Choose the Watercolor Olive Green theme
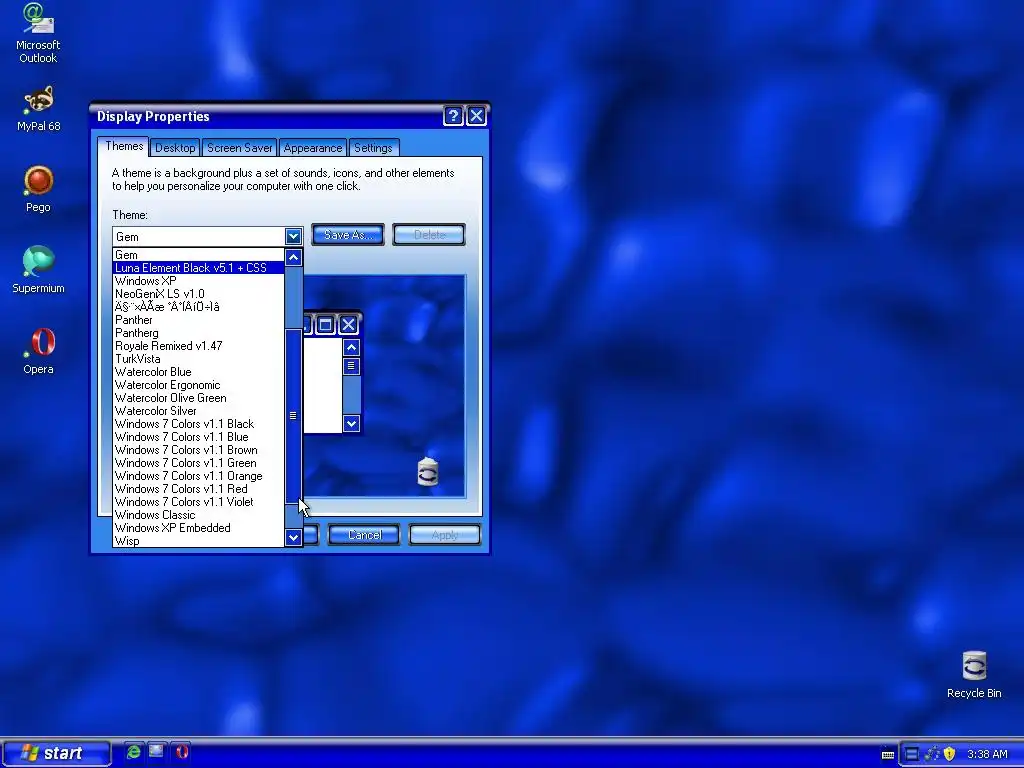The width and height of the screenshot is (1024, 768). click(x=199, y=398)
